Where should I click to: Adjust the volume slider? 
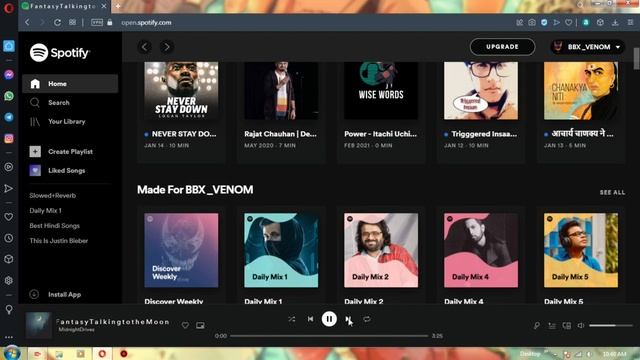point(611,325)
